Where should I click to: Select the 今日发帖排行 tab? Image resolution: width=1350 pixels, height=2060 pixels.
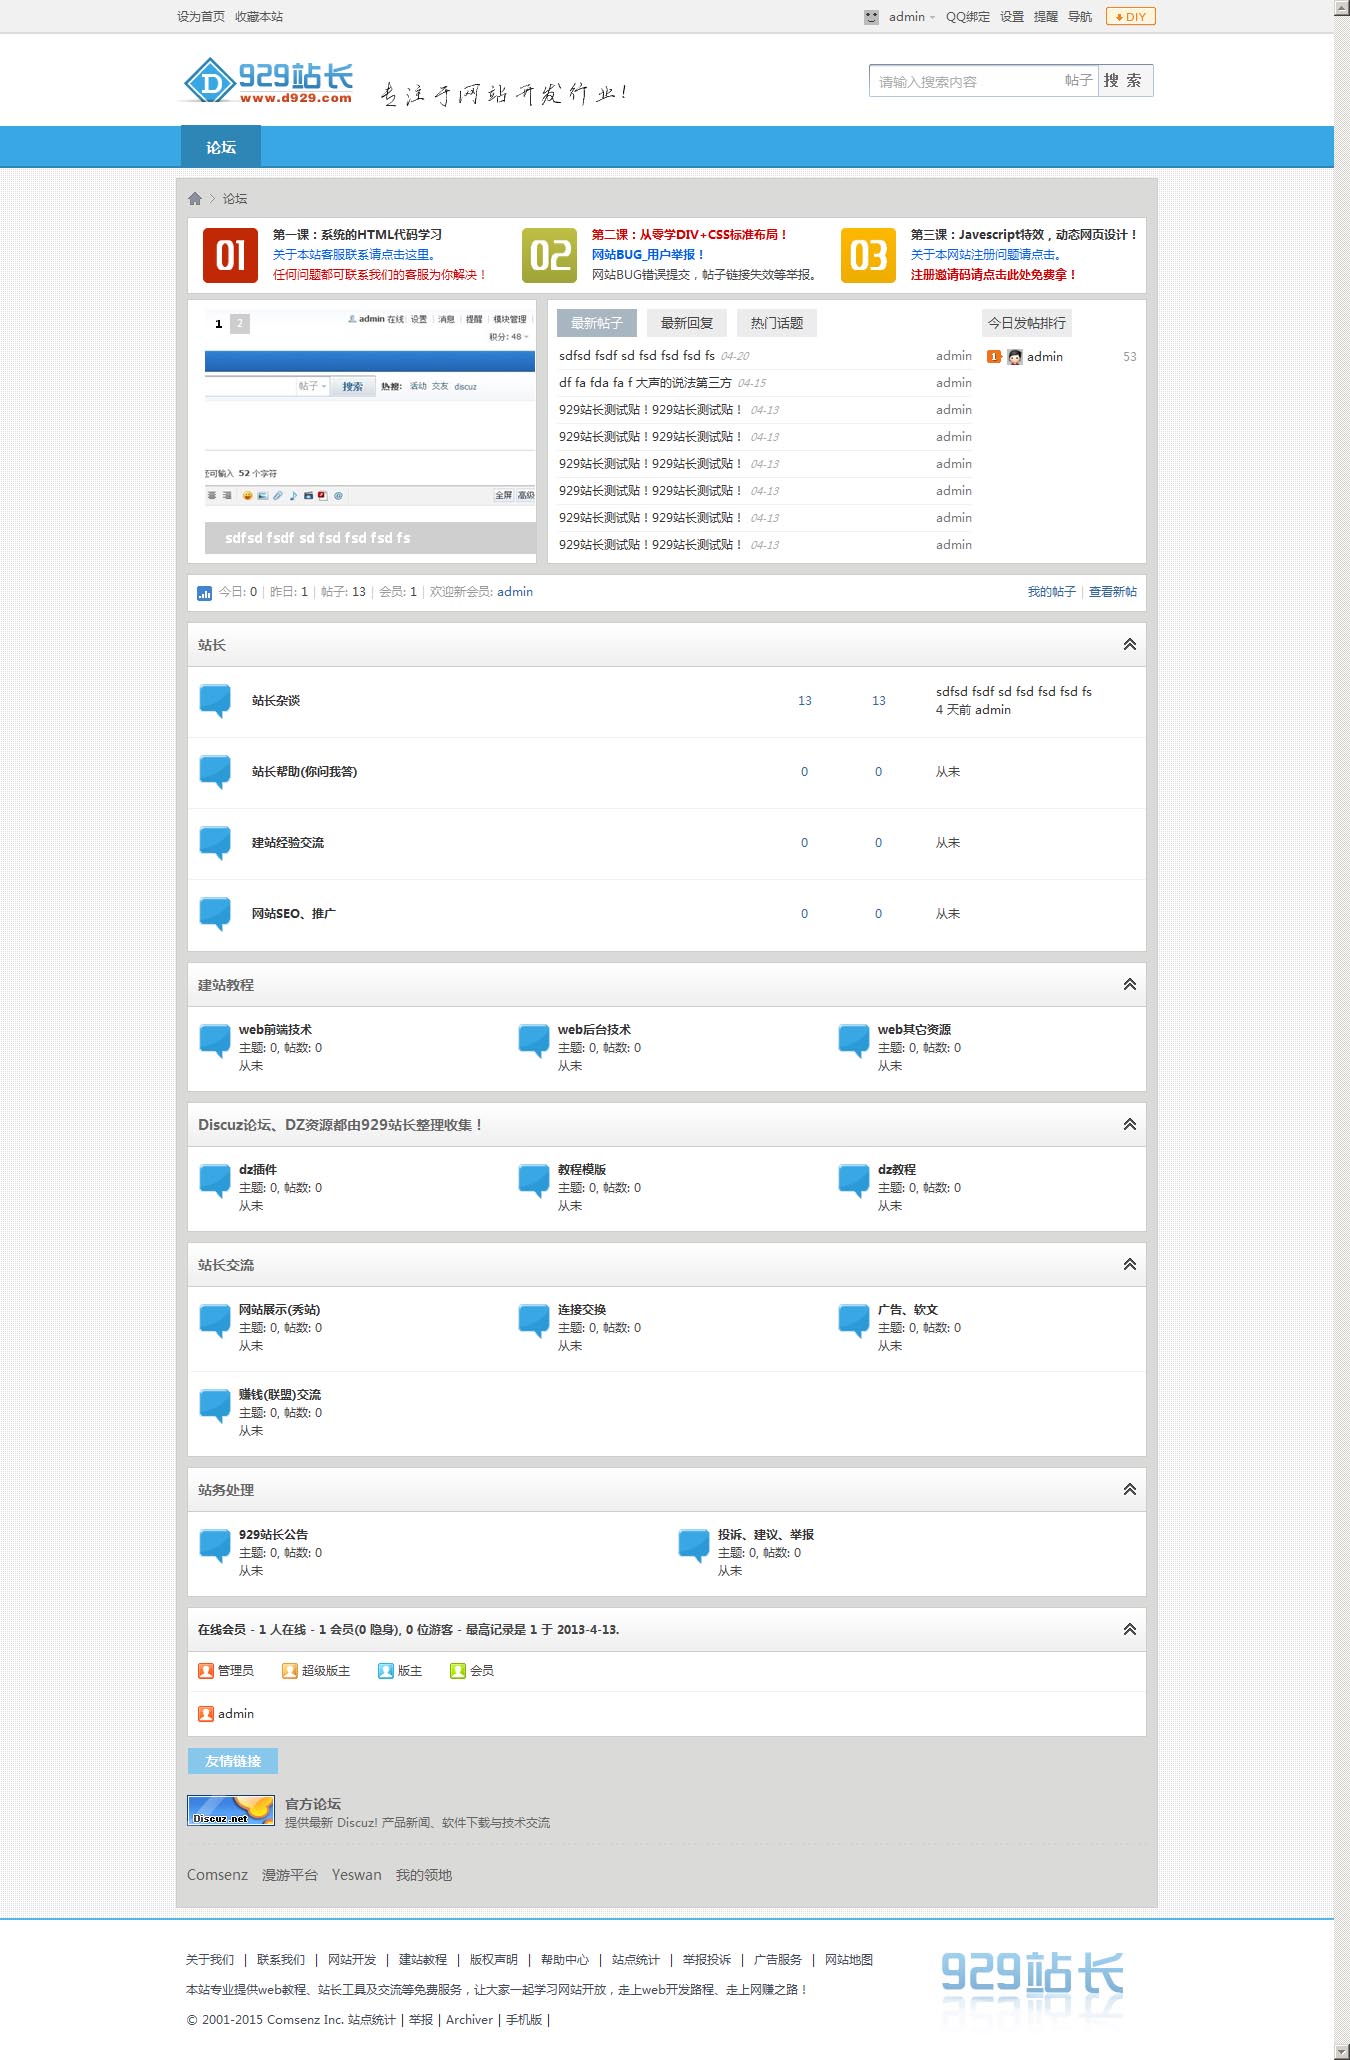(x=1027, y=323)
